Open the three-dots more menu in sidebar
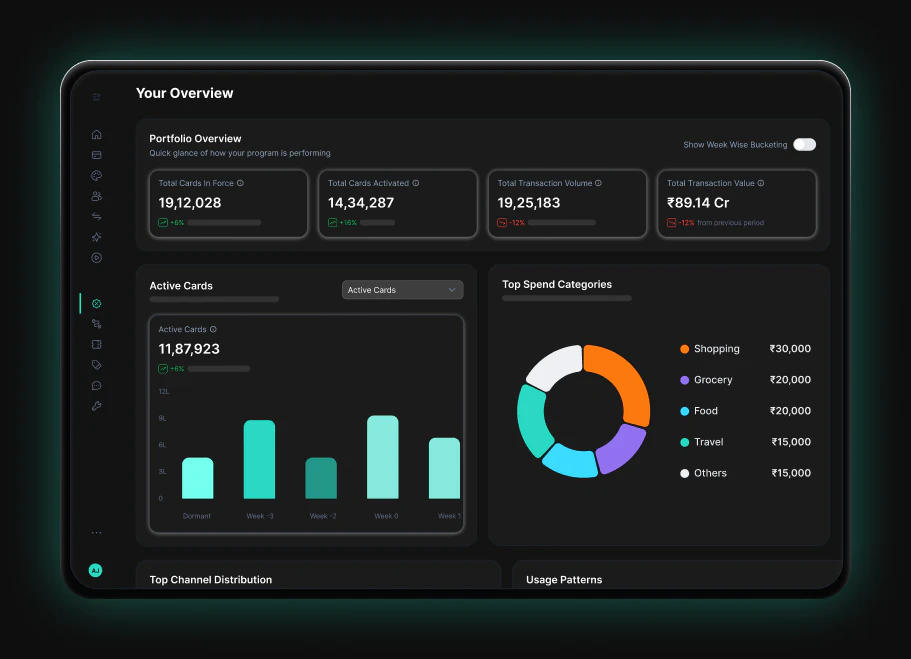911x659 pixels. click(96, 532)
